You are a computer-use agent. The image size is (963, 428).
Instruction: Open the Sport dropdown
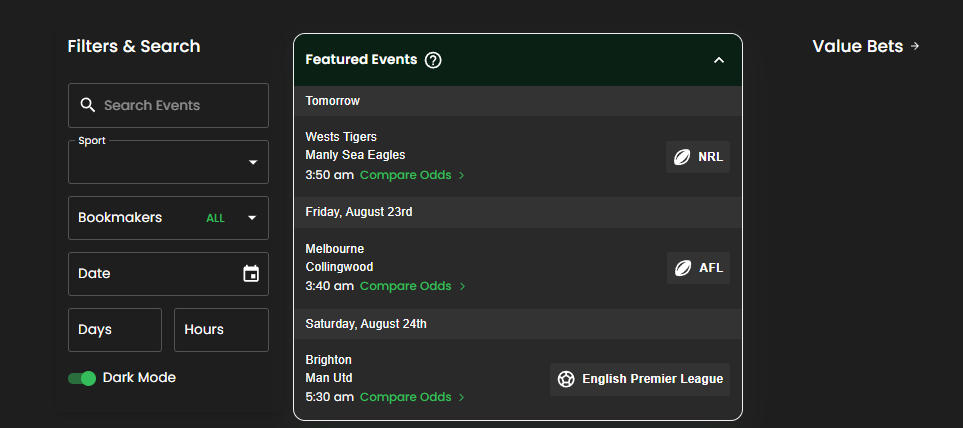(168, 162)
